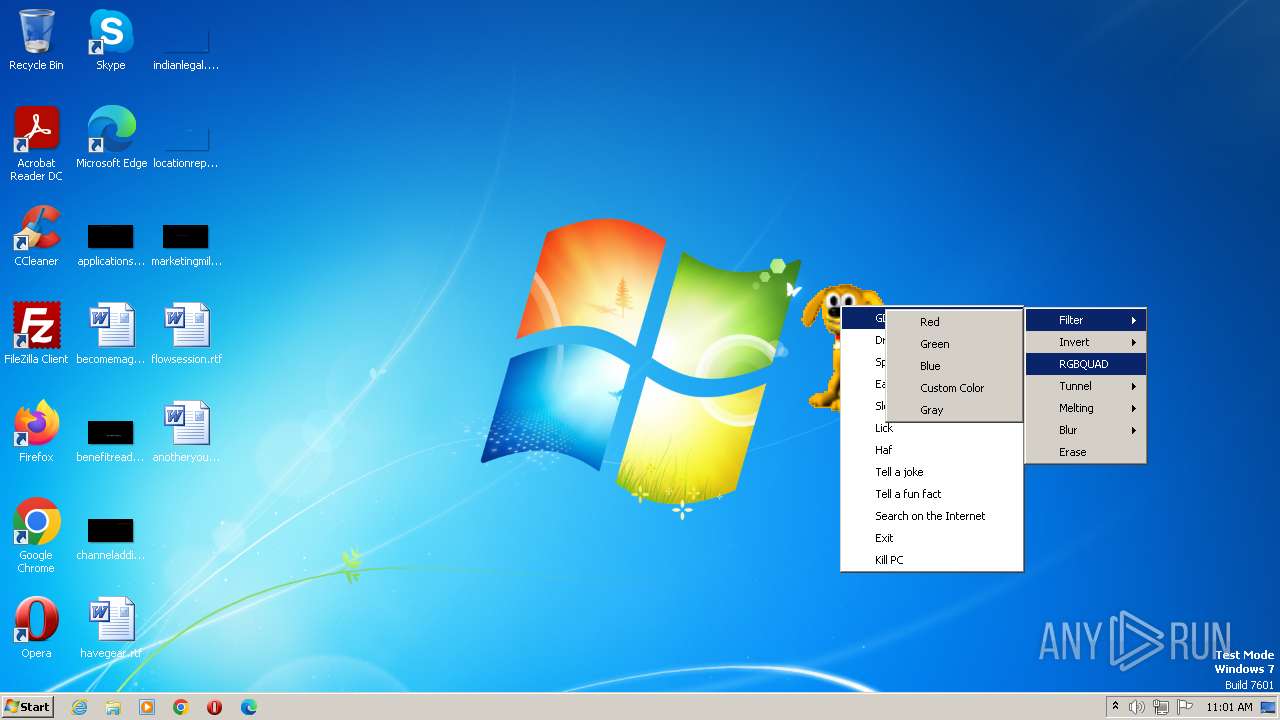Show hidden tray icons arrow
Image resolution: width=1280 pixels, height=720 pixels.
pos(1115,706)
